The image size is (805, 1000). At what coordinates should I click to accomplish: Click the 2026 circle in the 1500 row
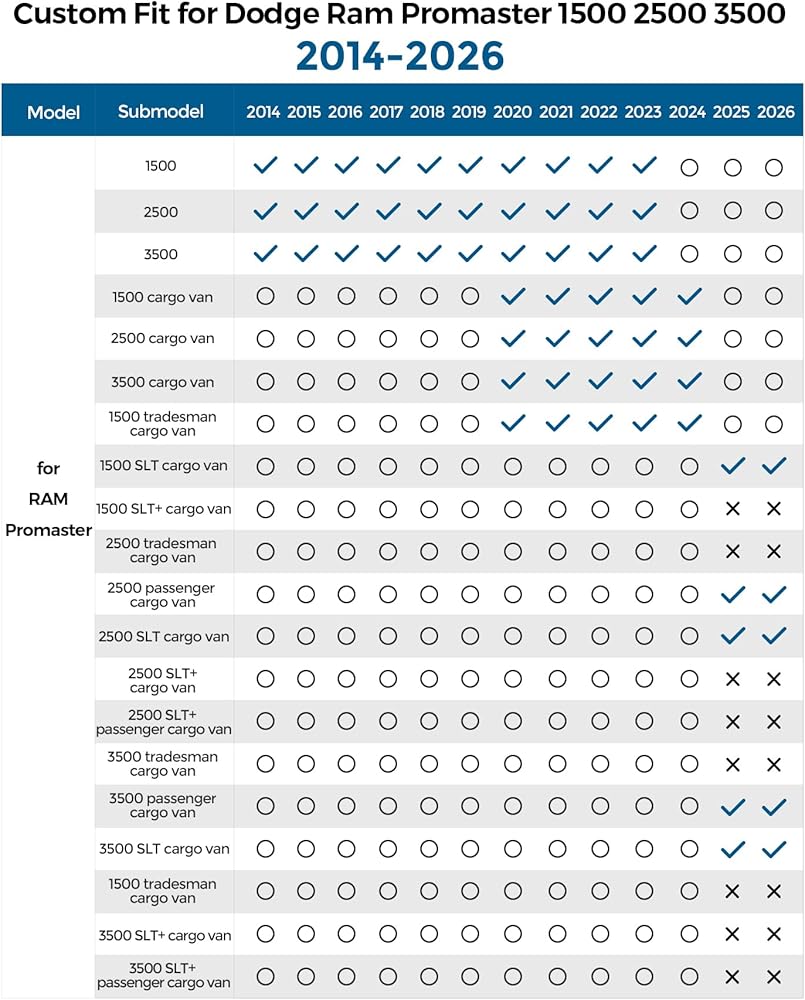(774, 168)
